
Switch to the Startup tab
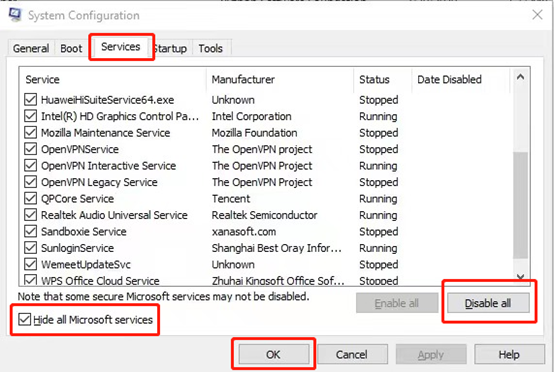(170, 48)
